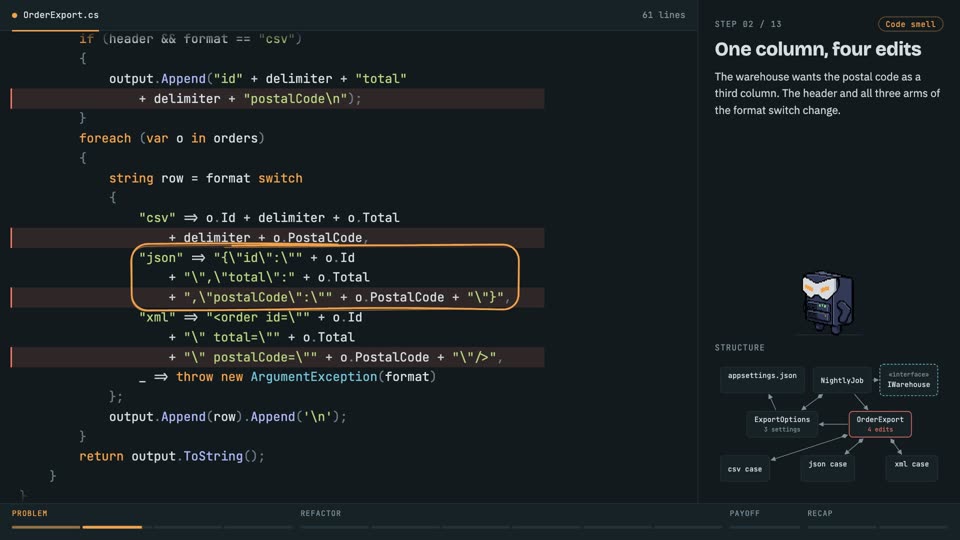960x540 pixels.
Task: Open the PROBLEM section in the timeline
Action: [29, 513]
